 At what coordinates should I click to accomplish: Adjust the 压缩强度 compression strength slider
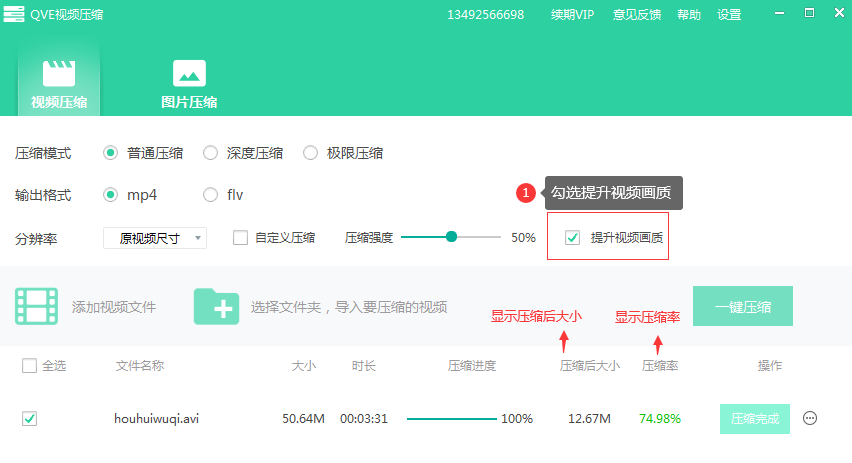[451, 237]
